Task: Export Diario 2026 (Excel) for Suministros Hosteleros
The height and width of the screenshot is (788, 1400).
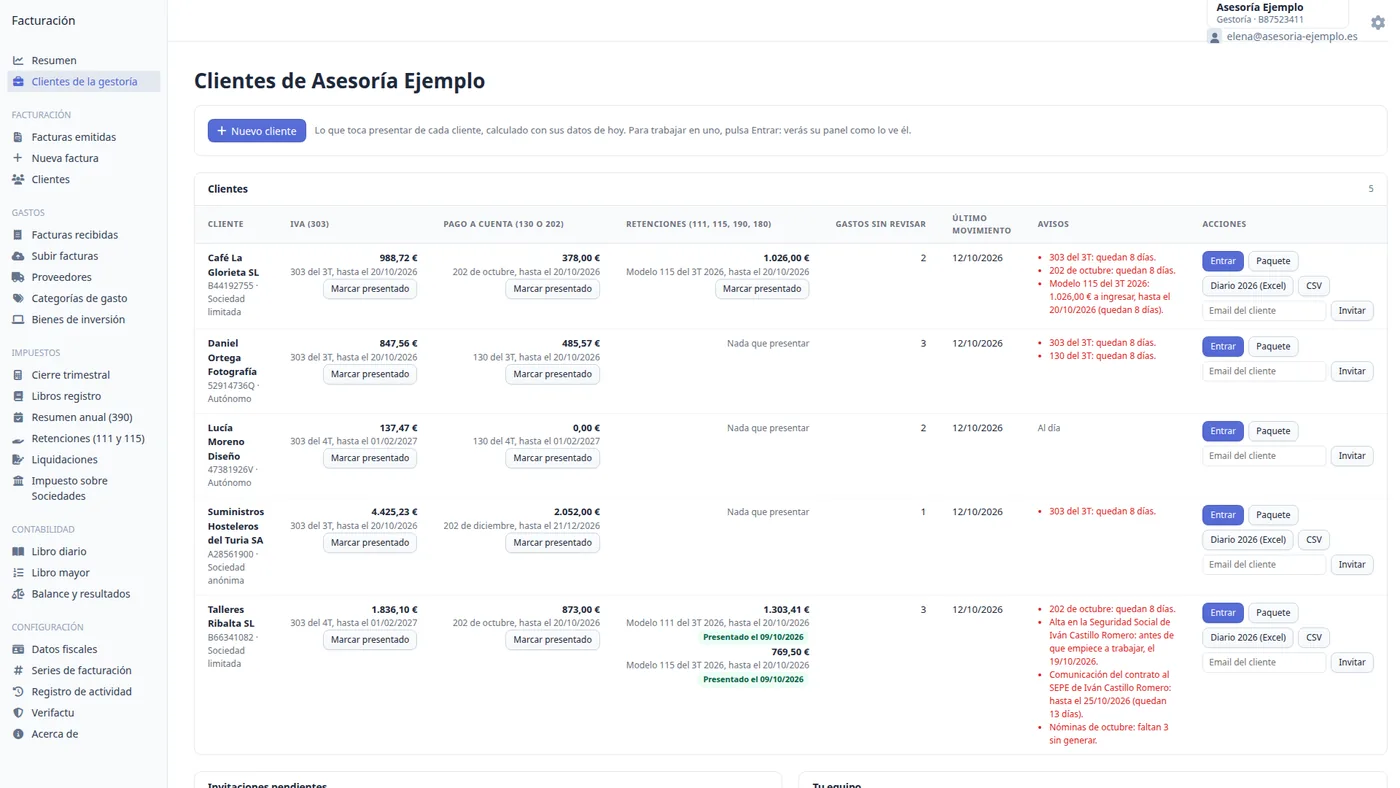Action: click(1248, 540)
